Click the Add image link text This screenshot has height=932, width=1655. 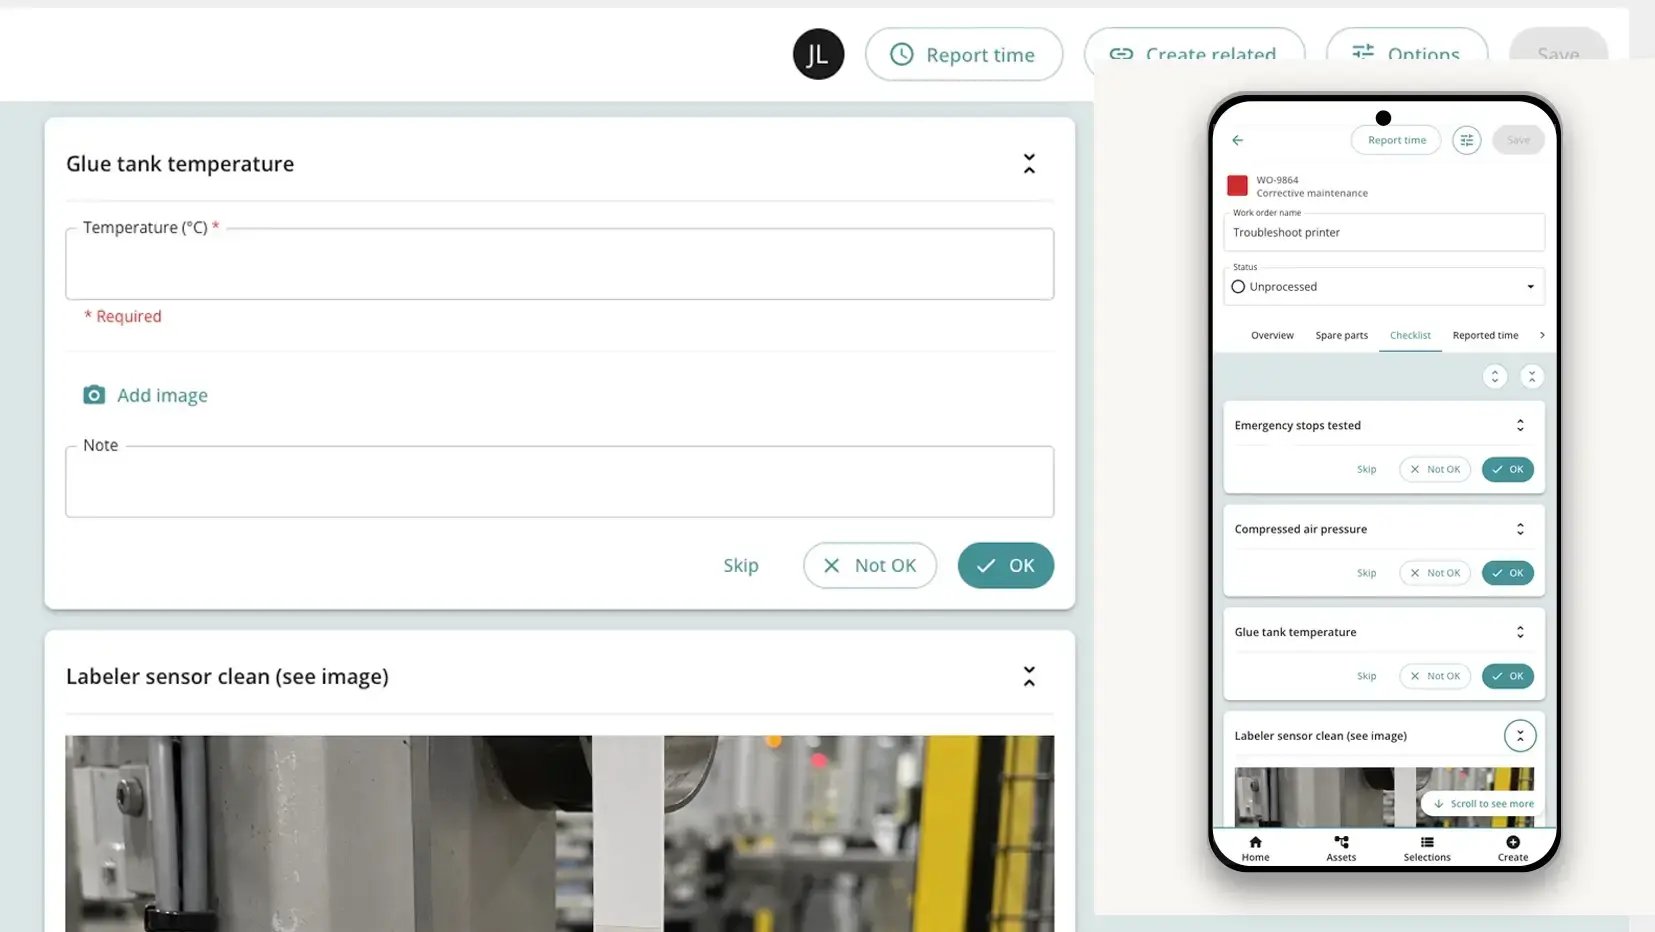point(162,395)
